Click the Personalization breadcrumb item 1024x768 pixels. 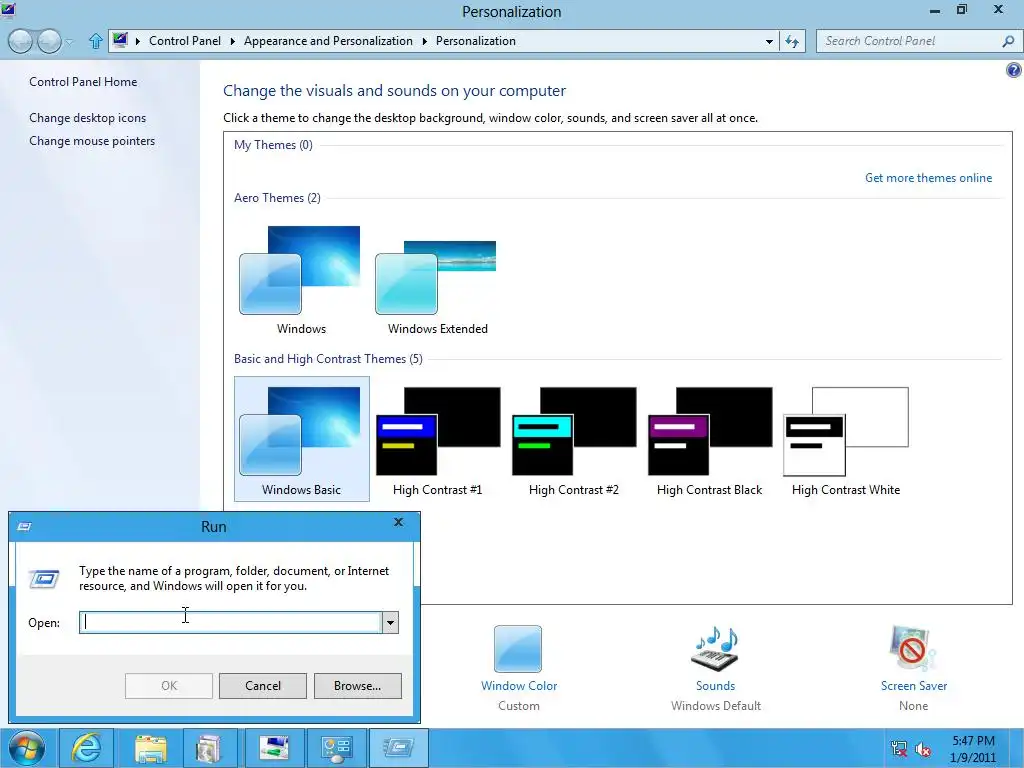[475, 40]
